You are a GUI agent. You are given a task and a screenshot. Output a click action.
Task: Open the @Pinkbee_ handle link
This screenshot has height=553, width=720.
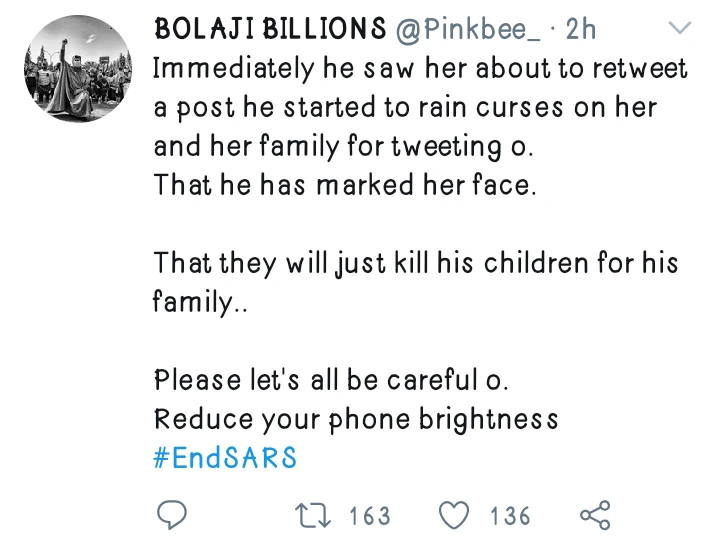468,30
